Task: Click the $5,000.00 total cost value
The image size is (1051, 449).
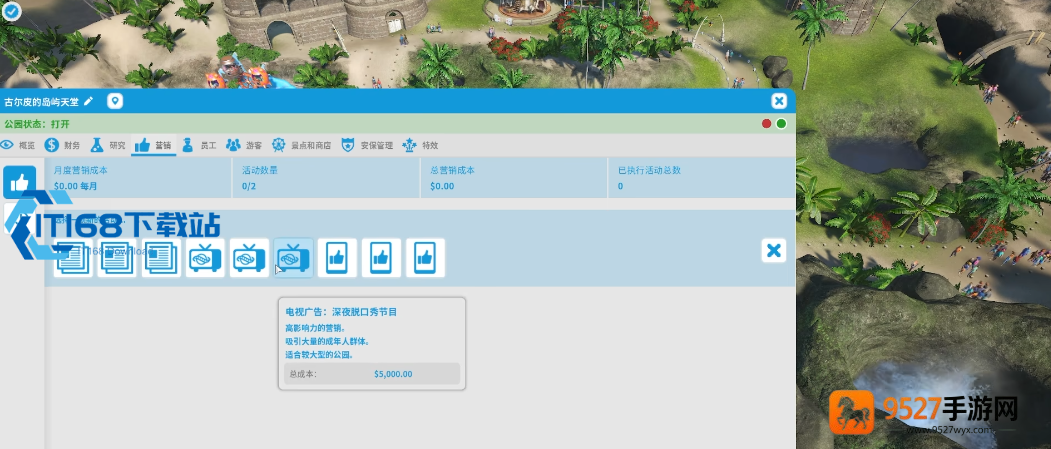Action: (393, 374)
